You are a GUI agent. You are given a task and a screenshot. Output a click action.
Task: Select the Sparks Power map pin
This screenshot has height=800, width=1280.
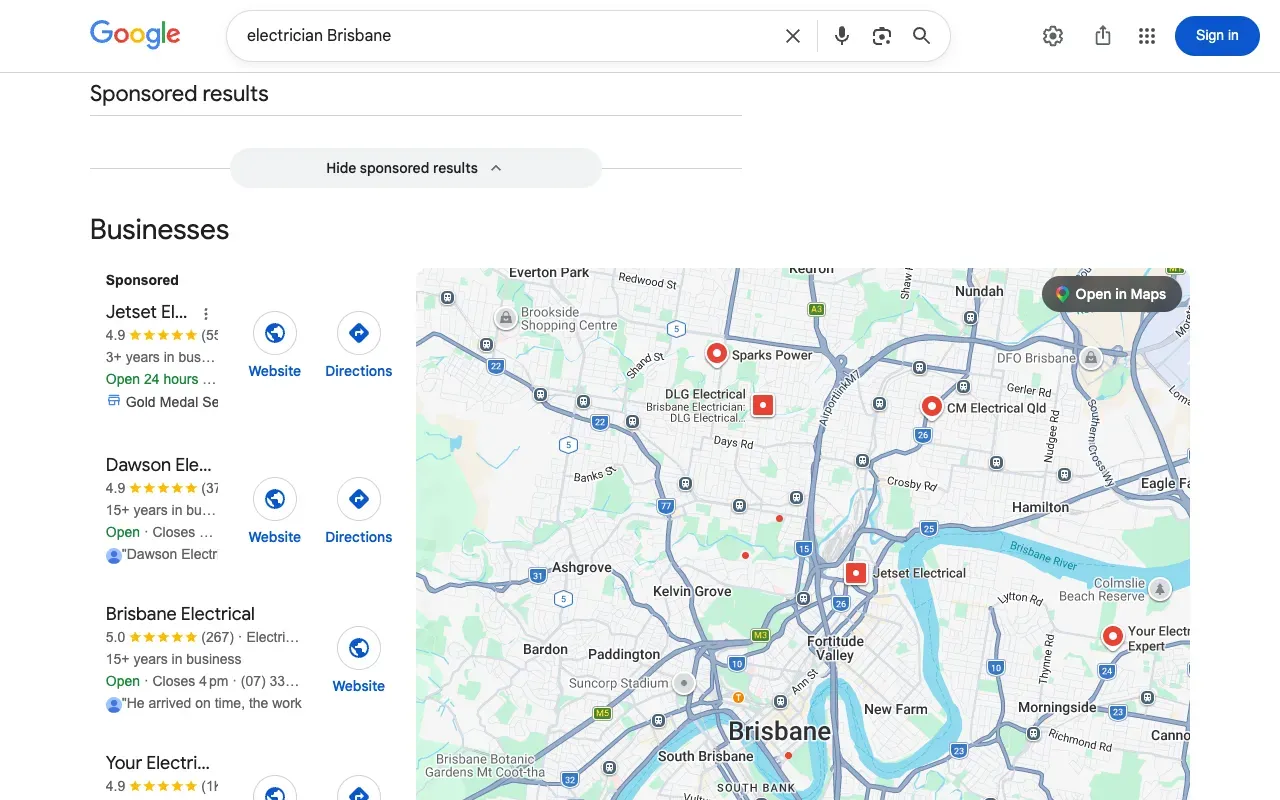coord(716,353)
